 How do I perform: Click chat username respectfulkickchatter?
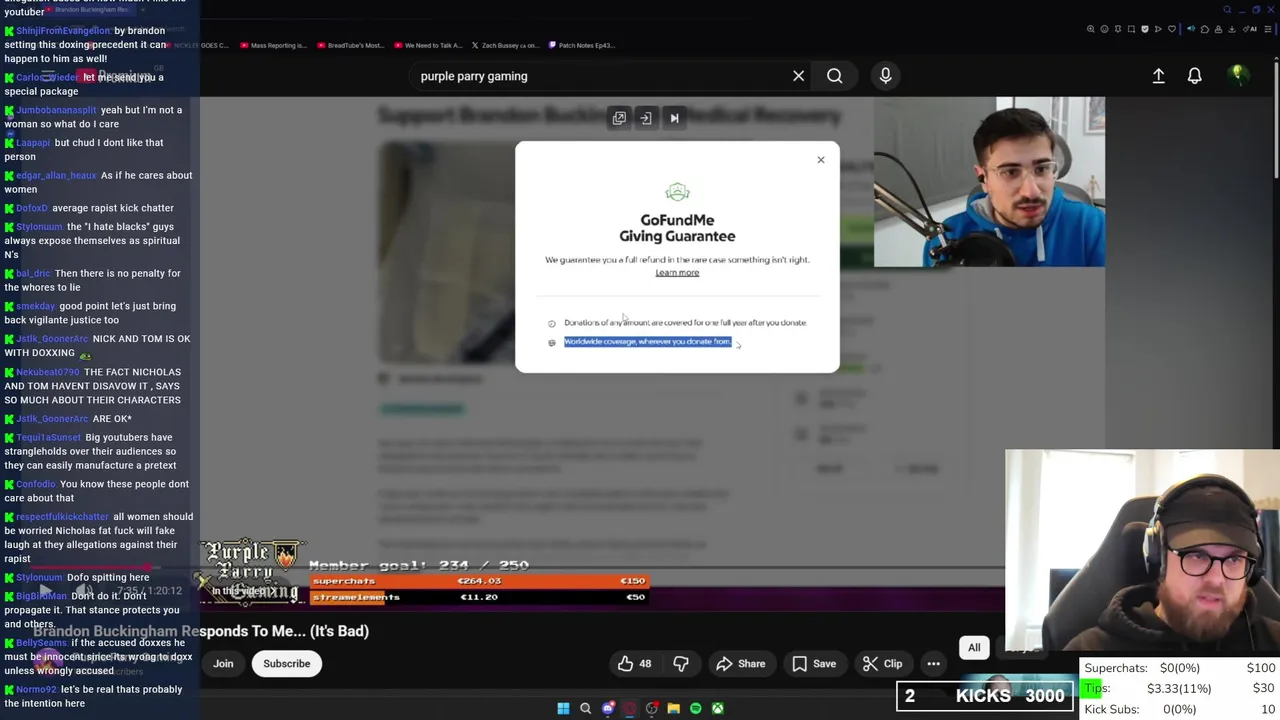point(62,517)
